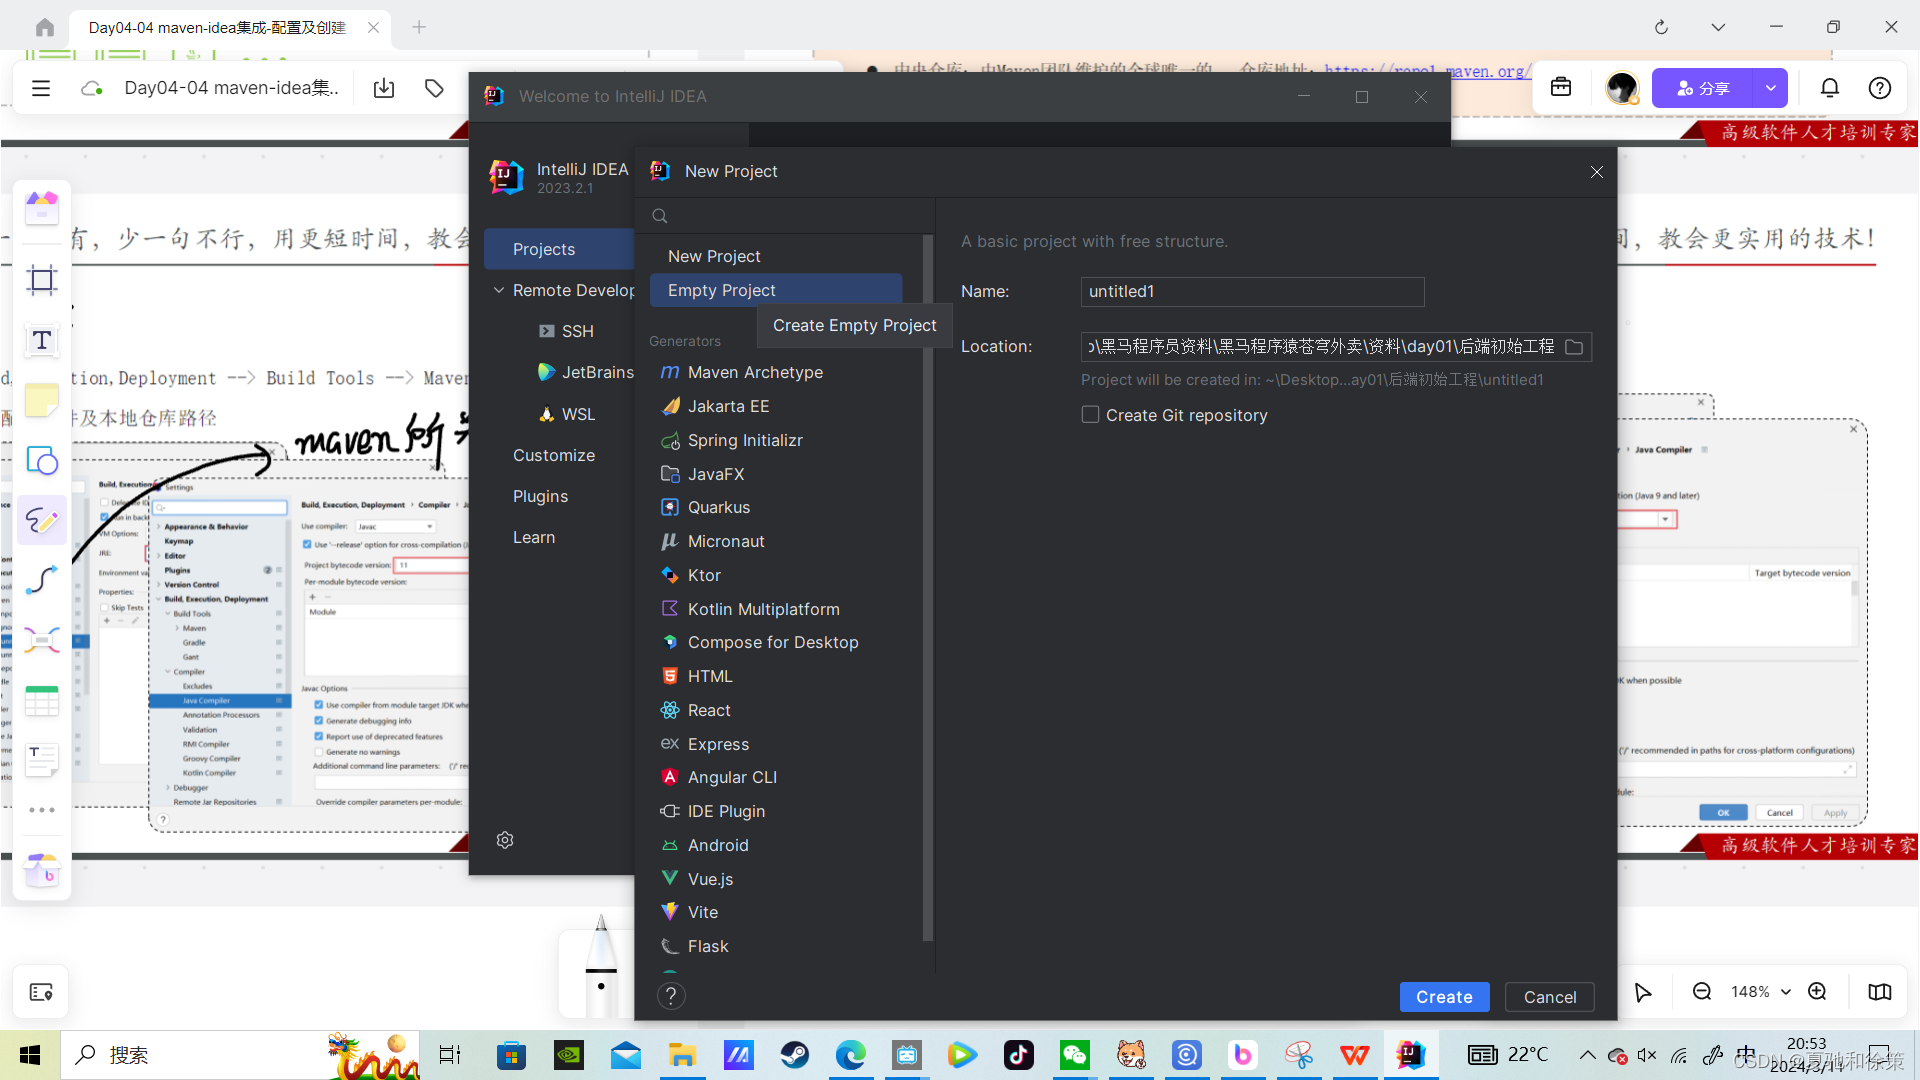The height and width of the screenshot is (1080, 1920).
Task: Select the text tool in note sidebar
Action: [42, 340]
